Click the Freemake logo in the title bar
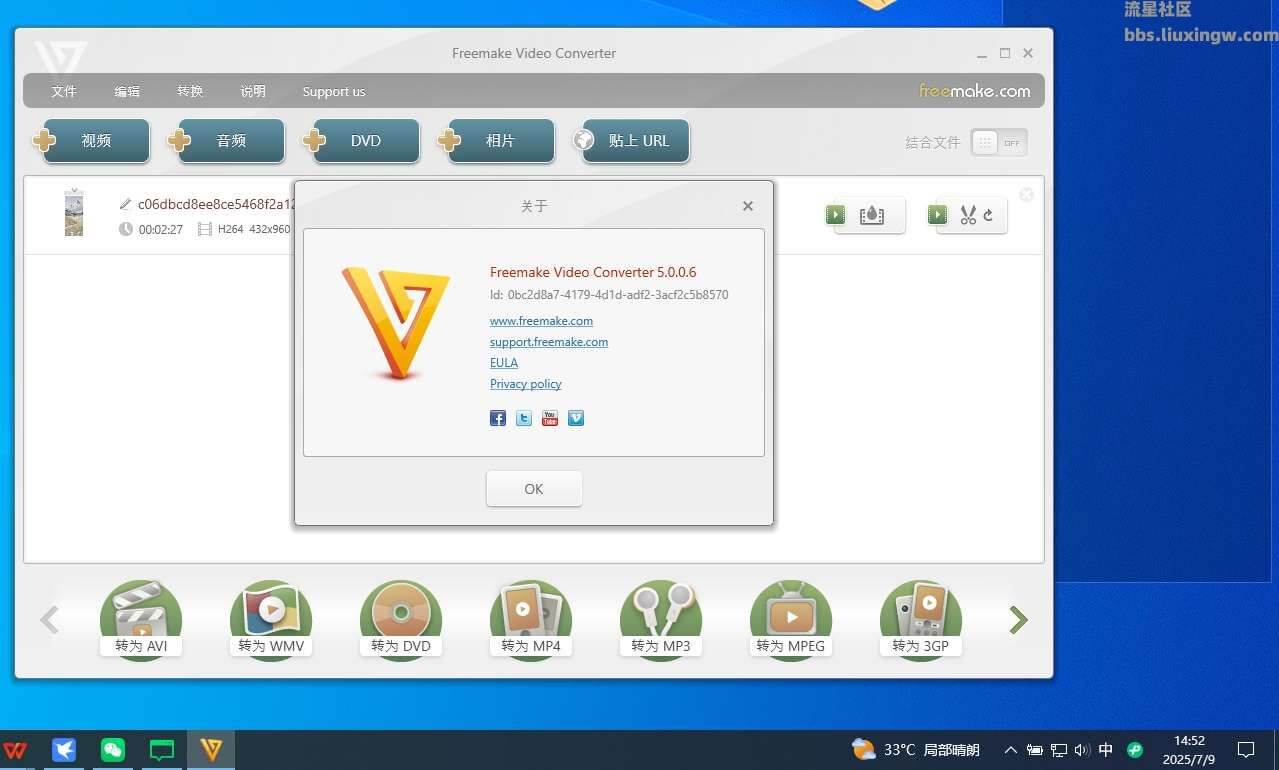This screenshot has width=1279, height=770. 60,58
